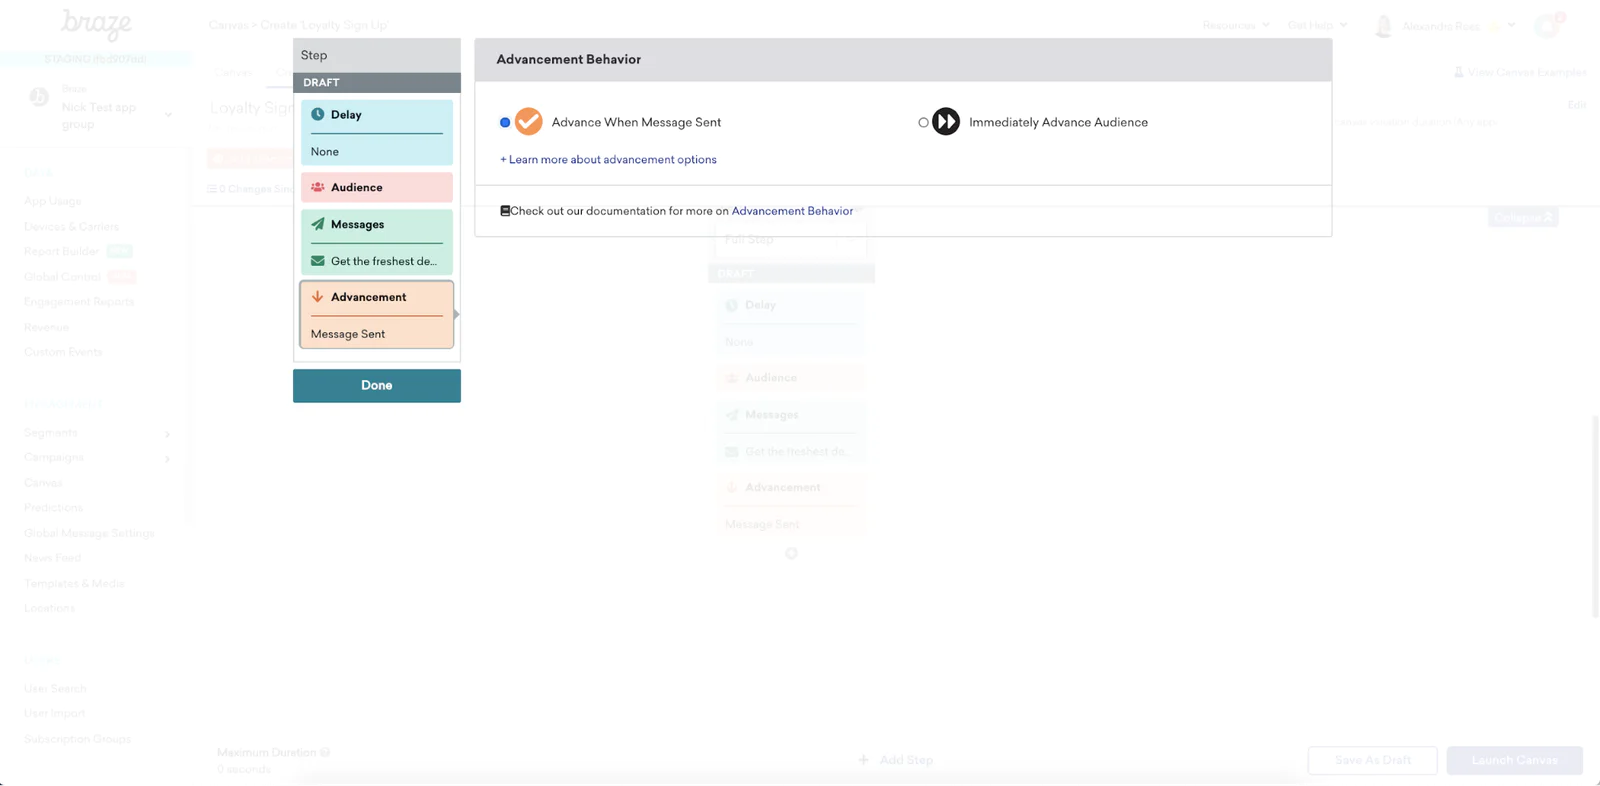
Task: Select the 'Get the freshest de...' message row
Action: (x=377, y=261)
